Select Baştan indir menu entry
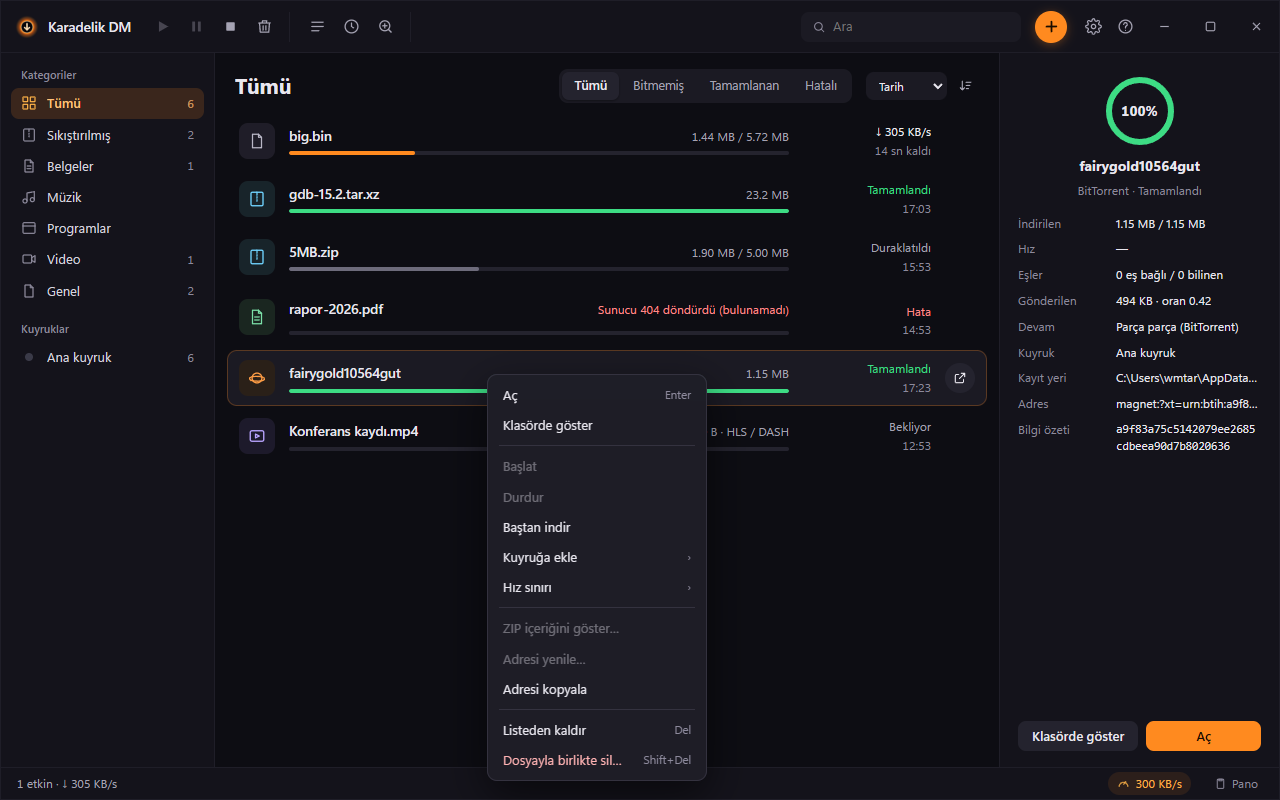Image resolution: width=1280 pixels, height=800 pixels. coord(597,527)
